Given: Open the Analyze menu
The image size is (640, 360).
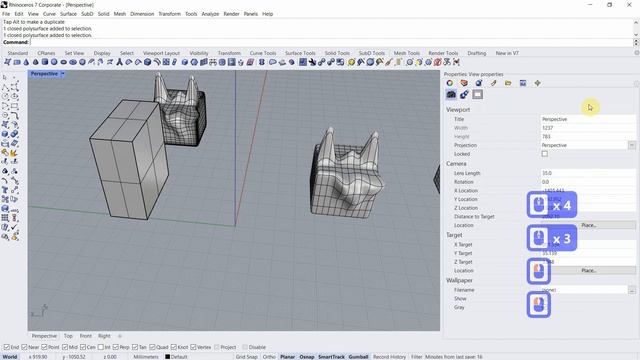Looking at the screenshot, I should coord(210,14).
